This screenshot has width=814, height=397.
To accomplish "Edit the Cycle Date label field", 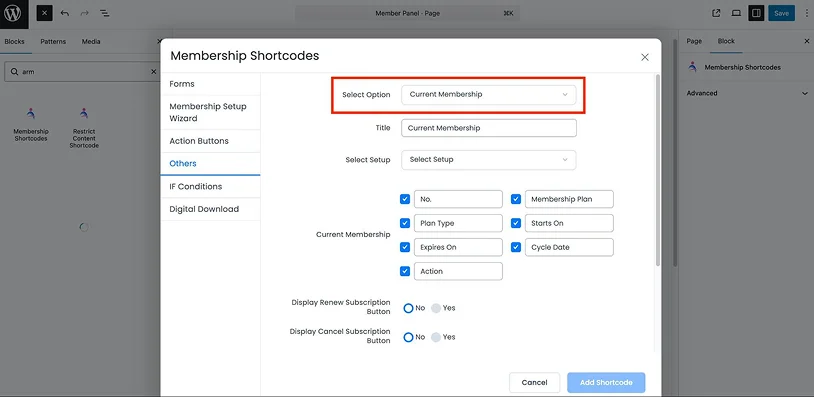I will [x=569, y=247].
